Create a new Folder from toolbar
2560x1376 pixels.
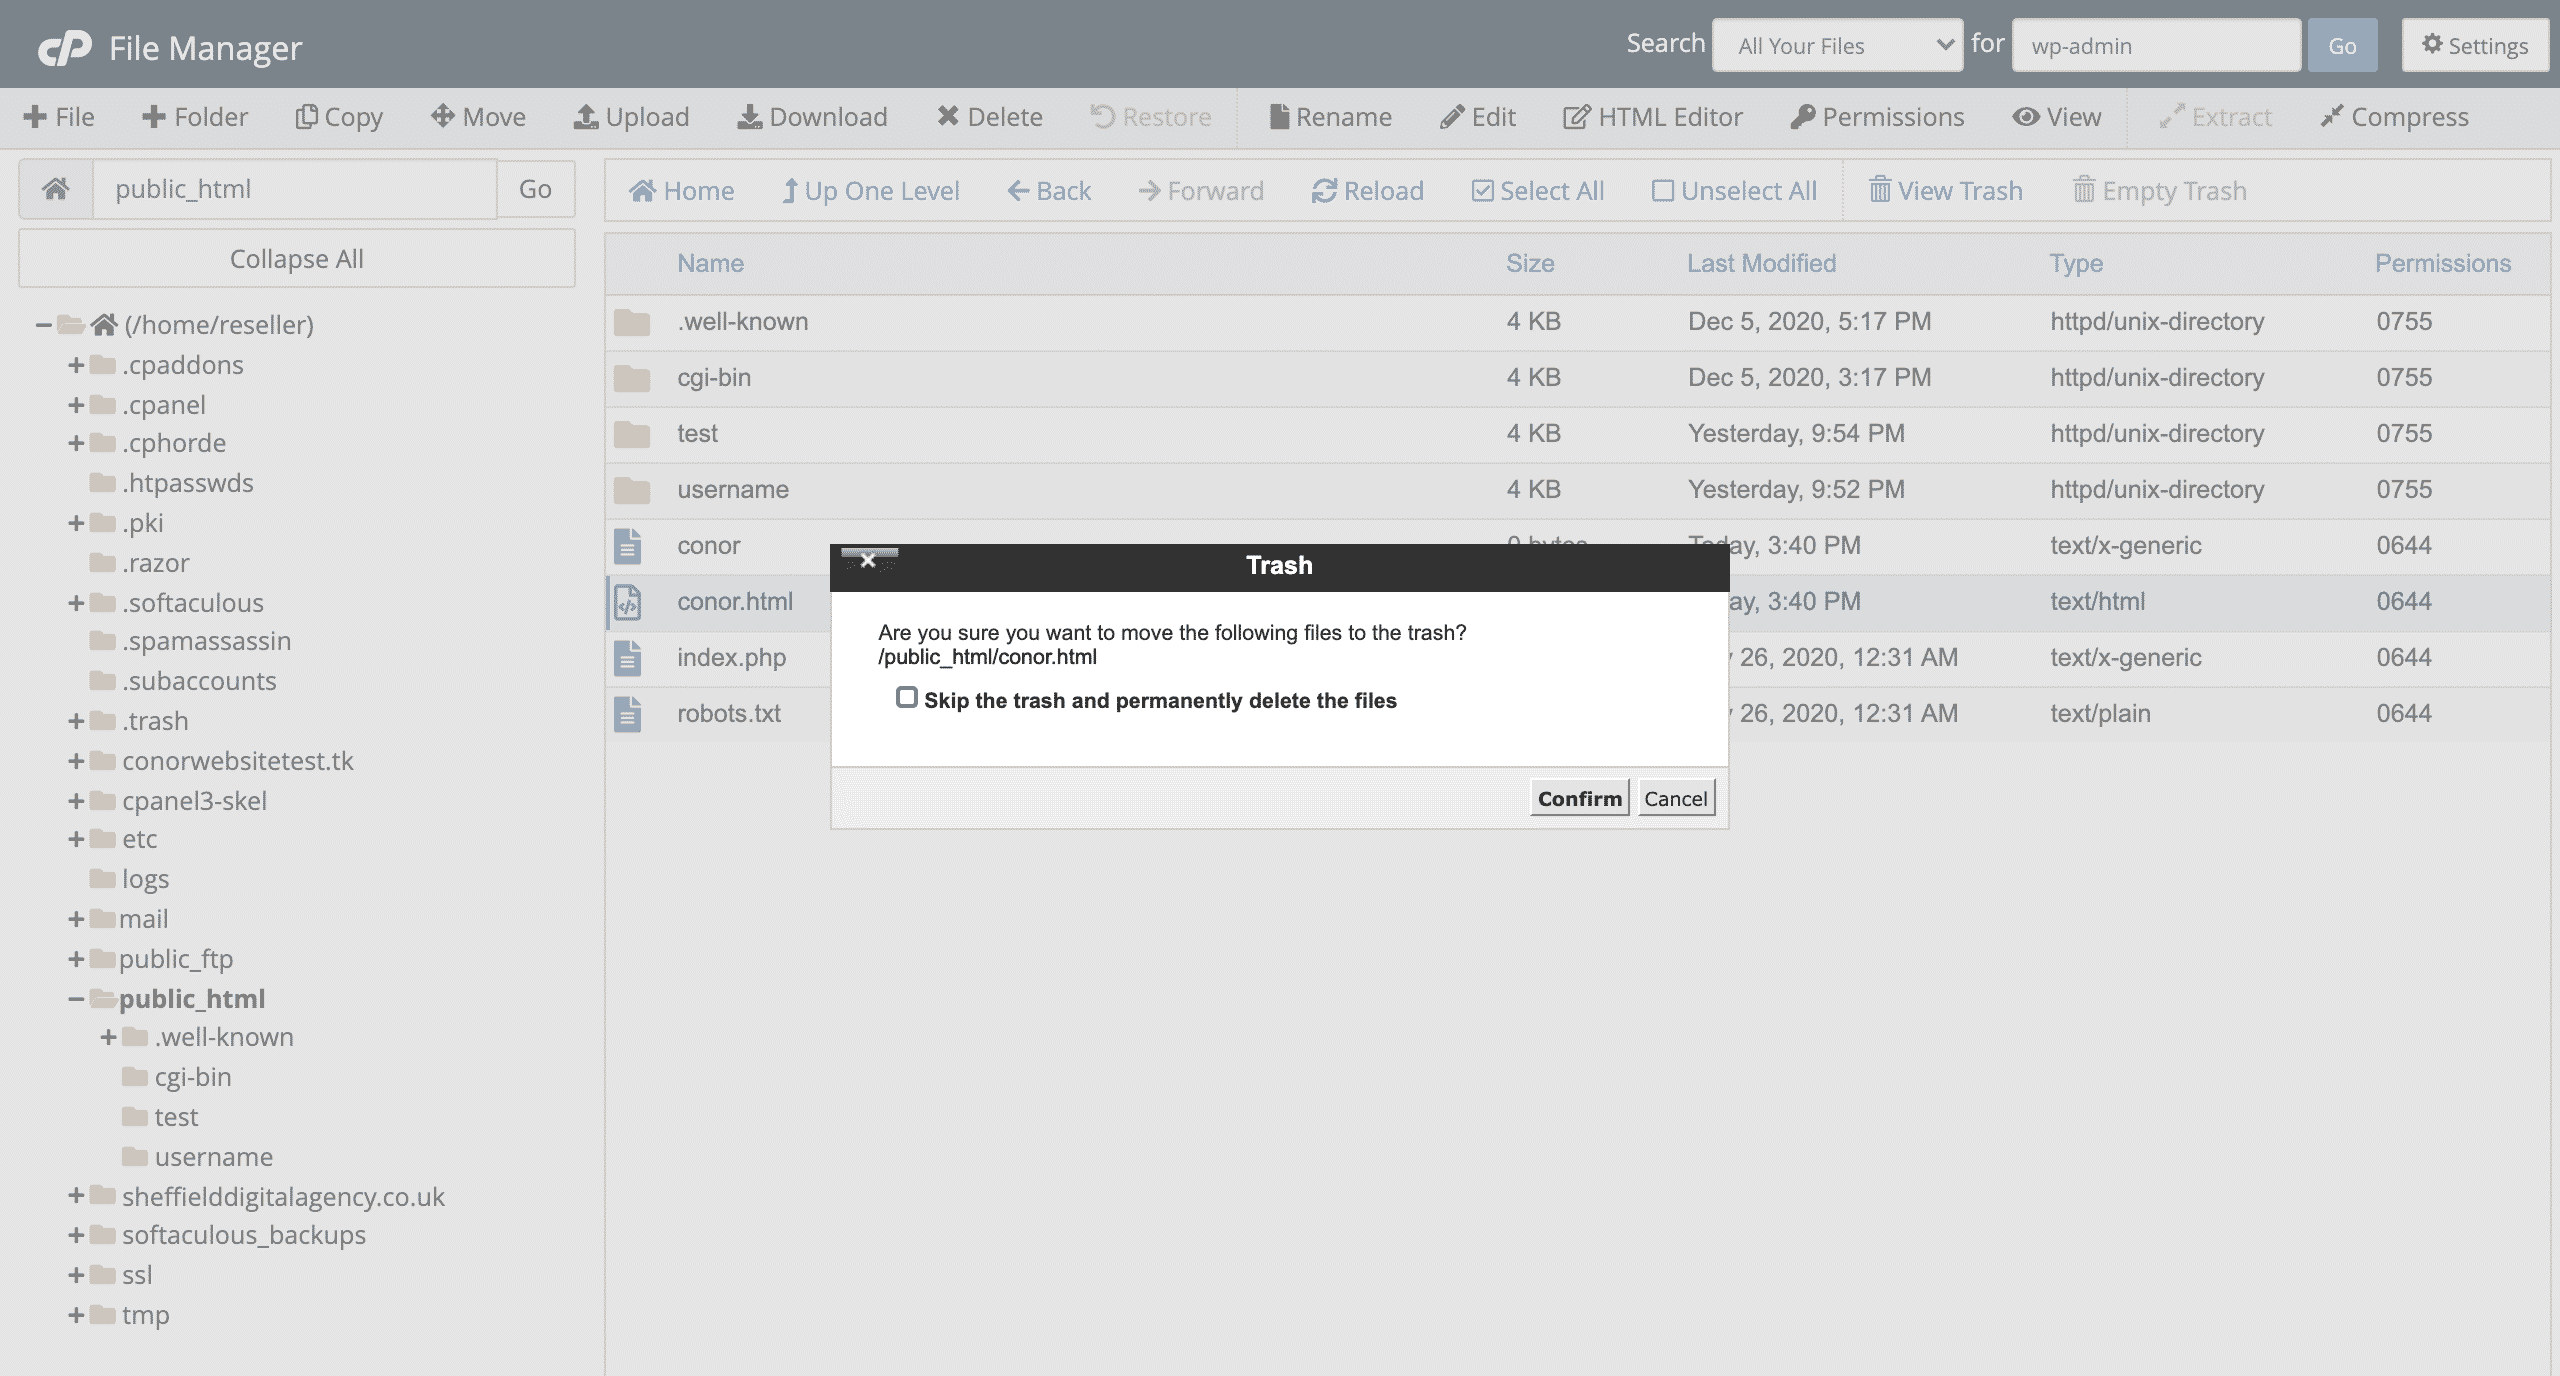coord(194,117)
